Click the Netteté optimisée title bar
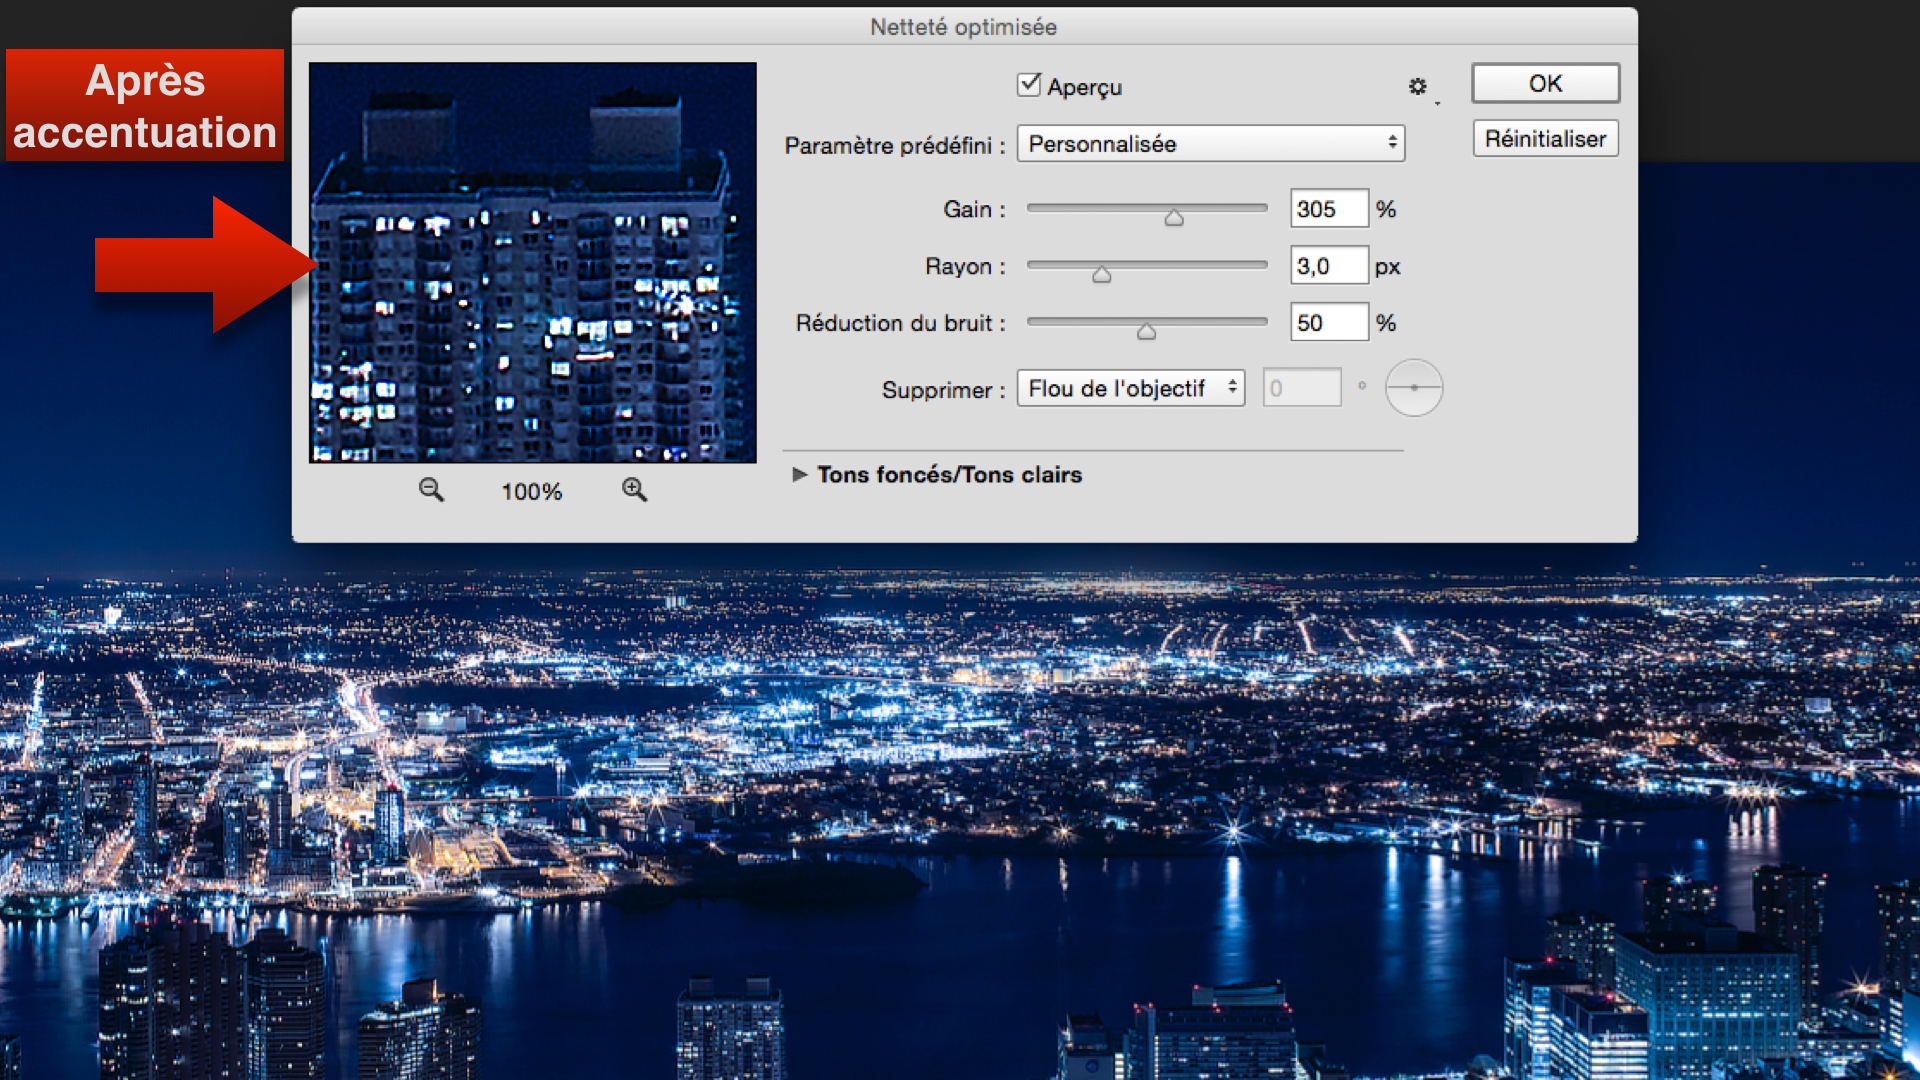 pos(963,27)
